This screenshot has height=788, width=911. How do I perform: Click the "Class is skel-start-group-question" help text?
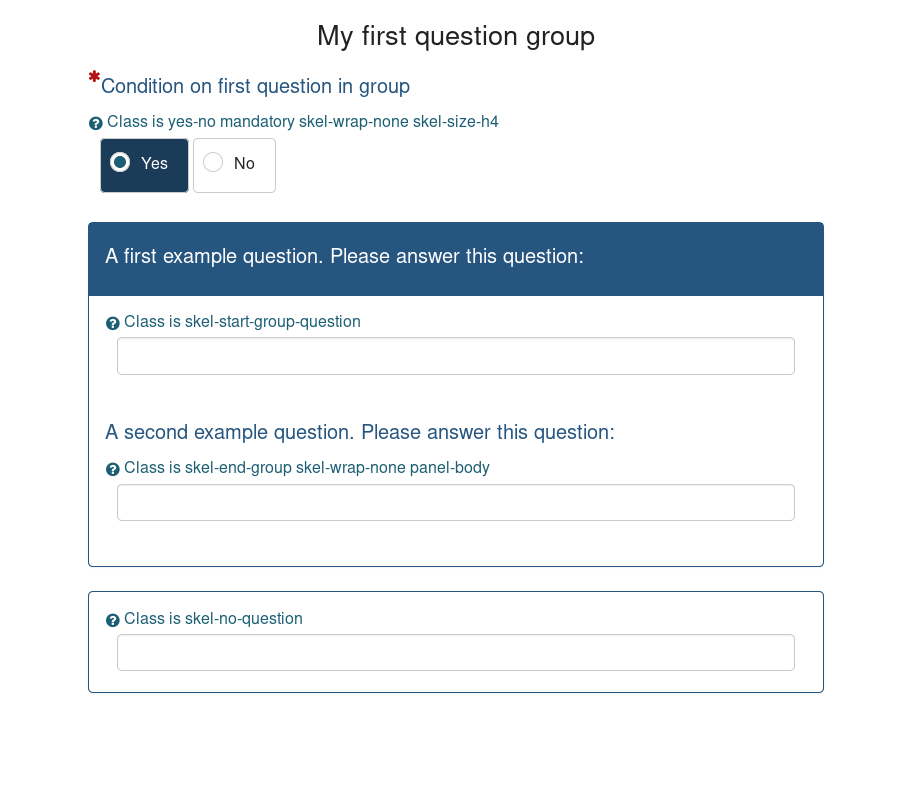coord(242,322)
